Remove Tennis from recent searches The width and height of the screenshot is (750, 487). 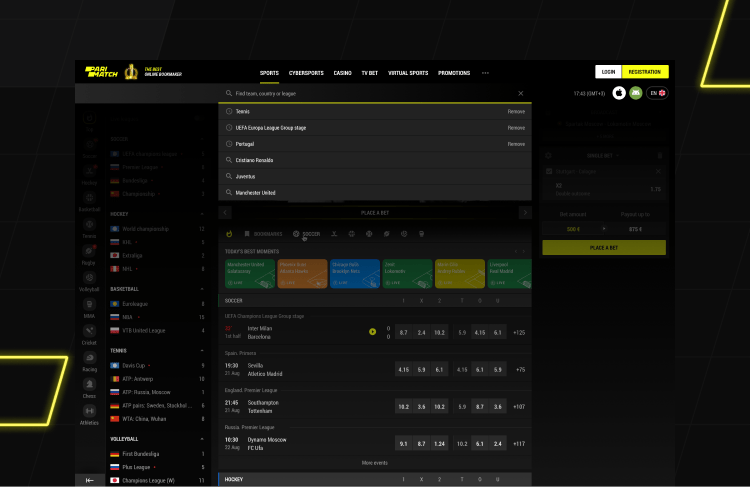[515, 112]
